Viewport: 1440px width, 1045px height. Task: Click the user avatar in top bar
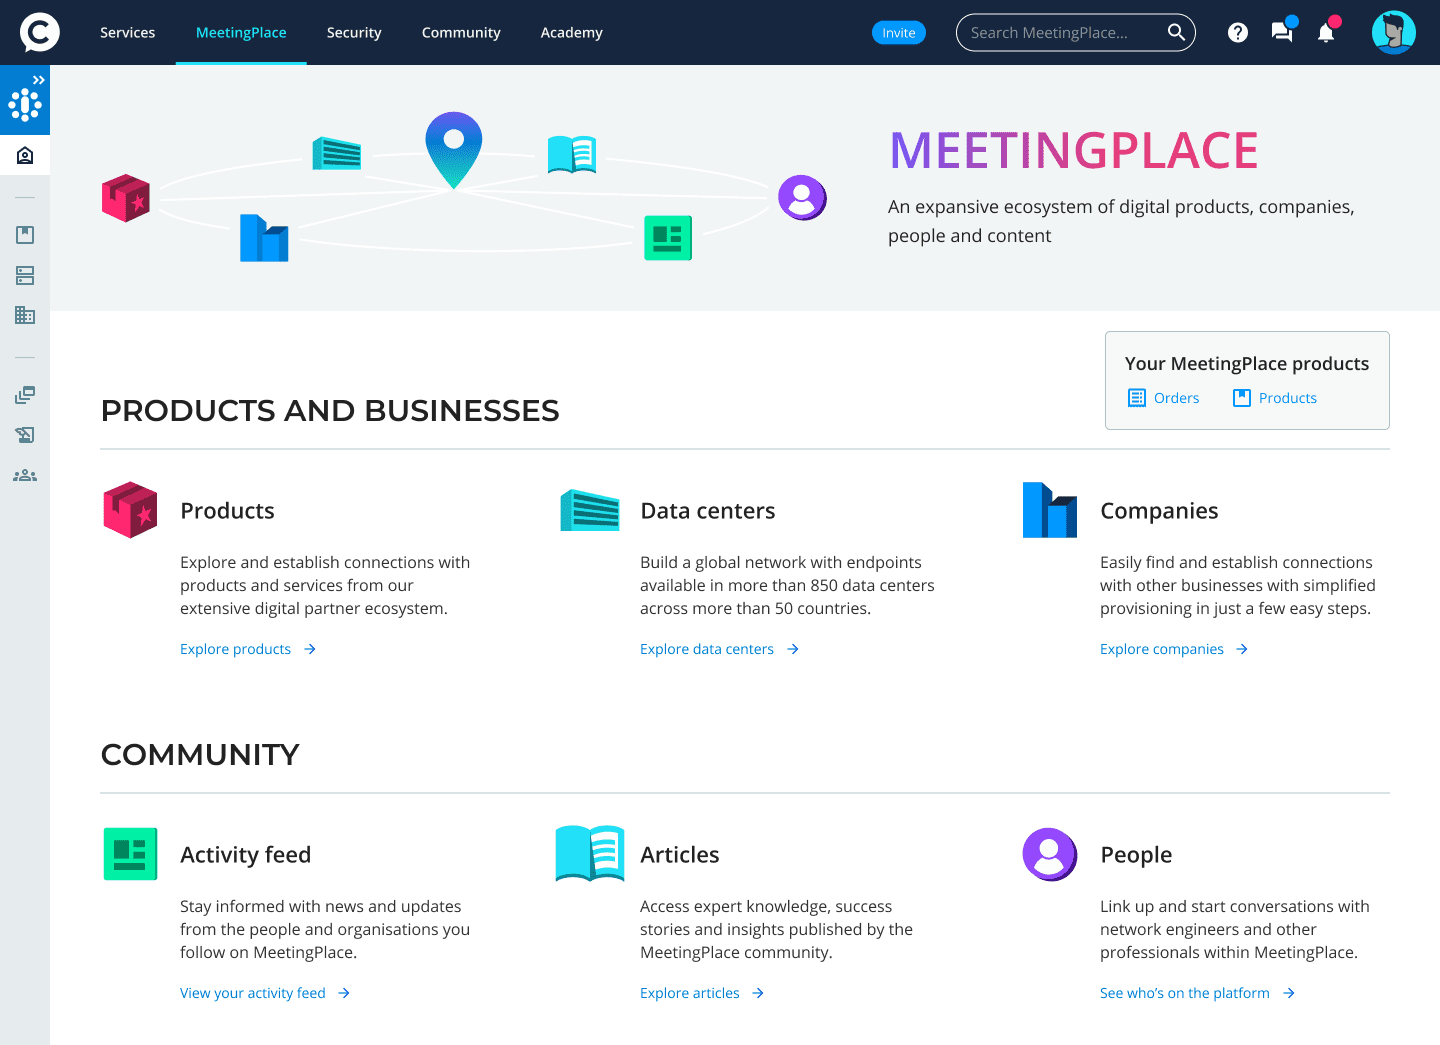(1393, 32)
